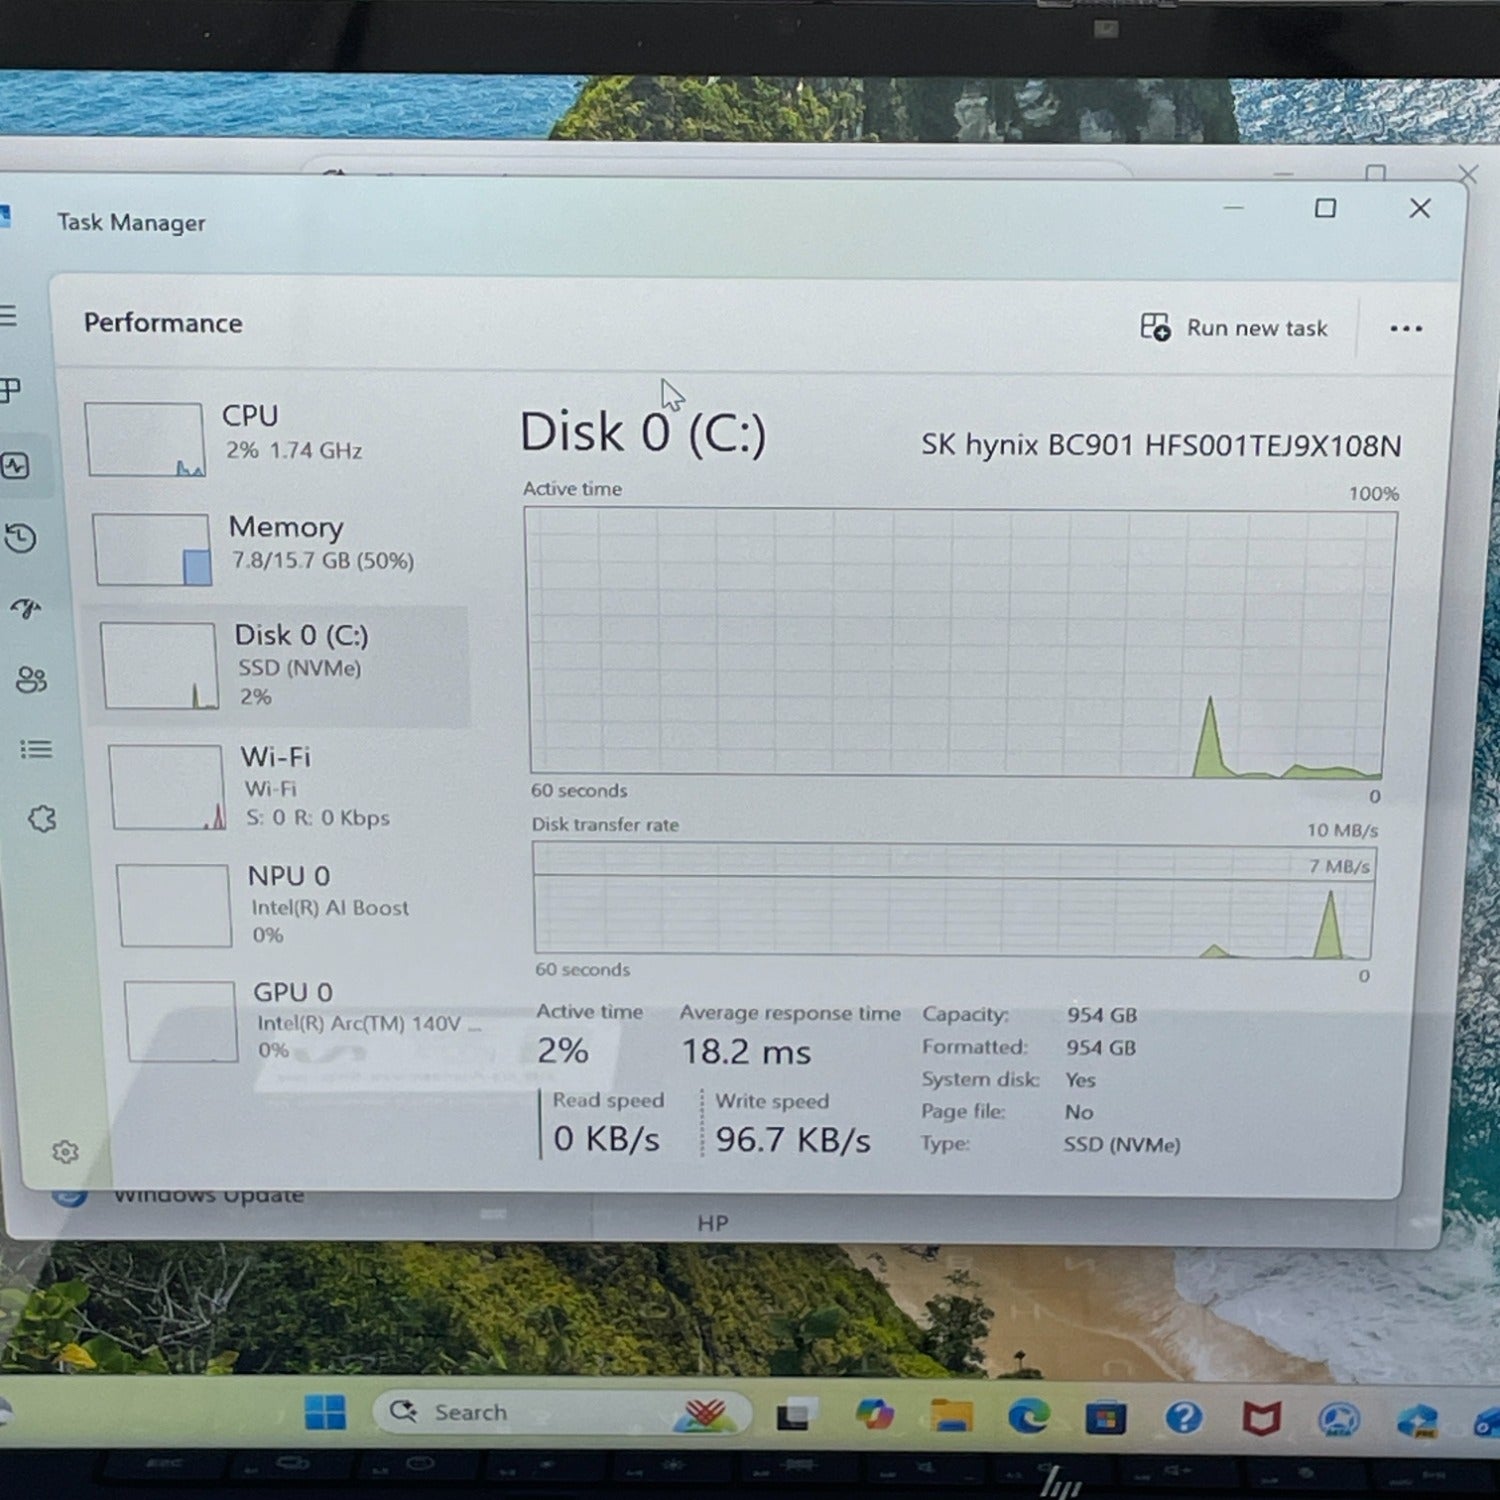Open the Task Manager hamburger navigation menu

[x=8, y=316]
